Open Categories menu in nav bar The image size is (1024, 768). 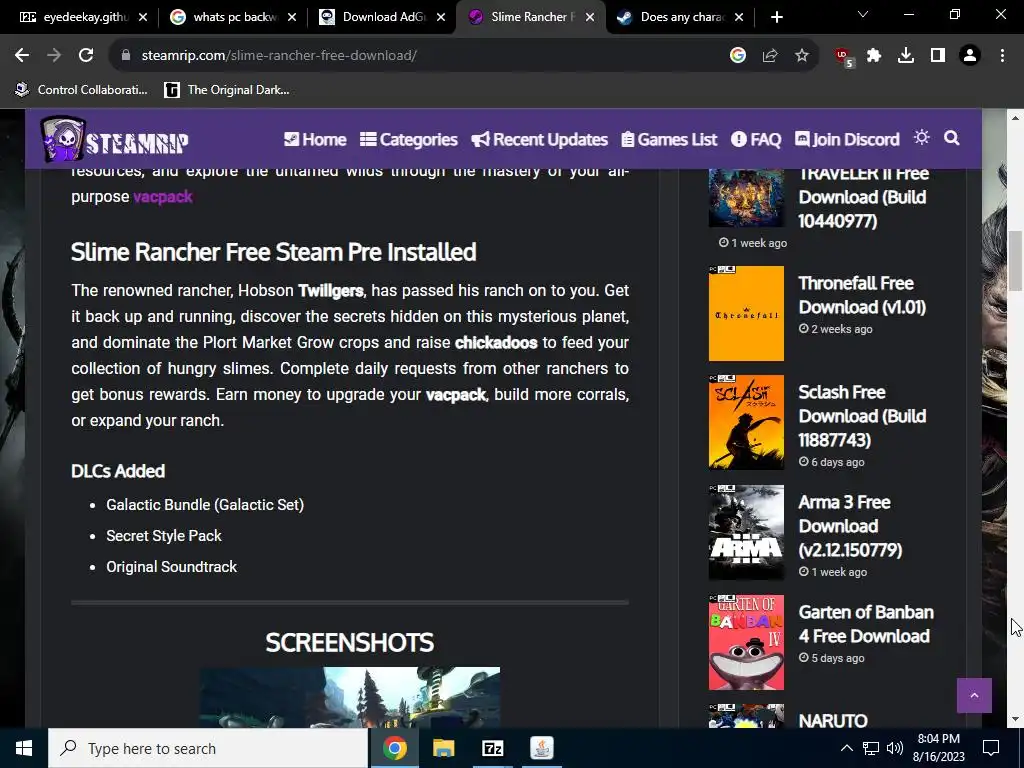[409, 139]
